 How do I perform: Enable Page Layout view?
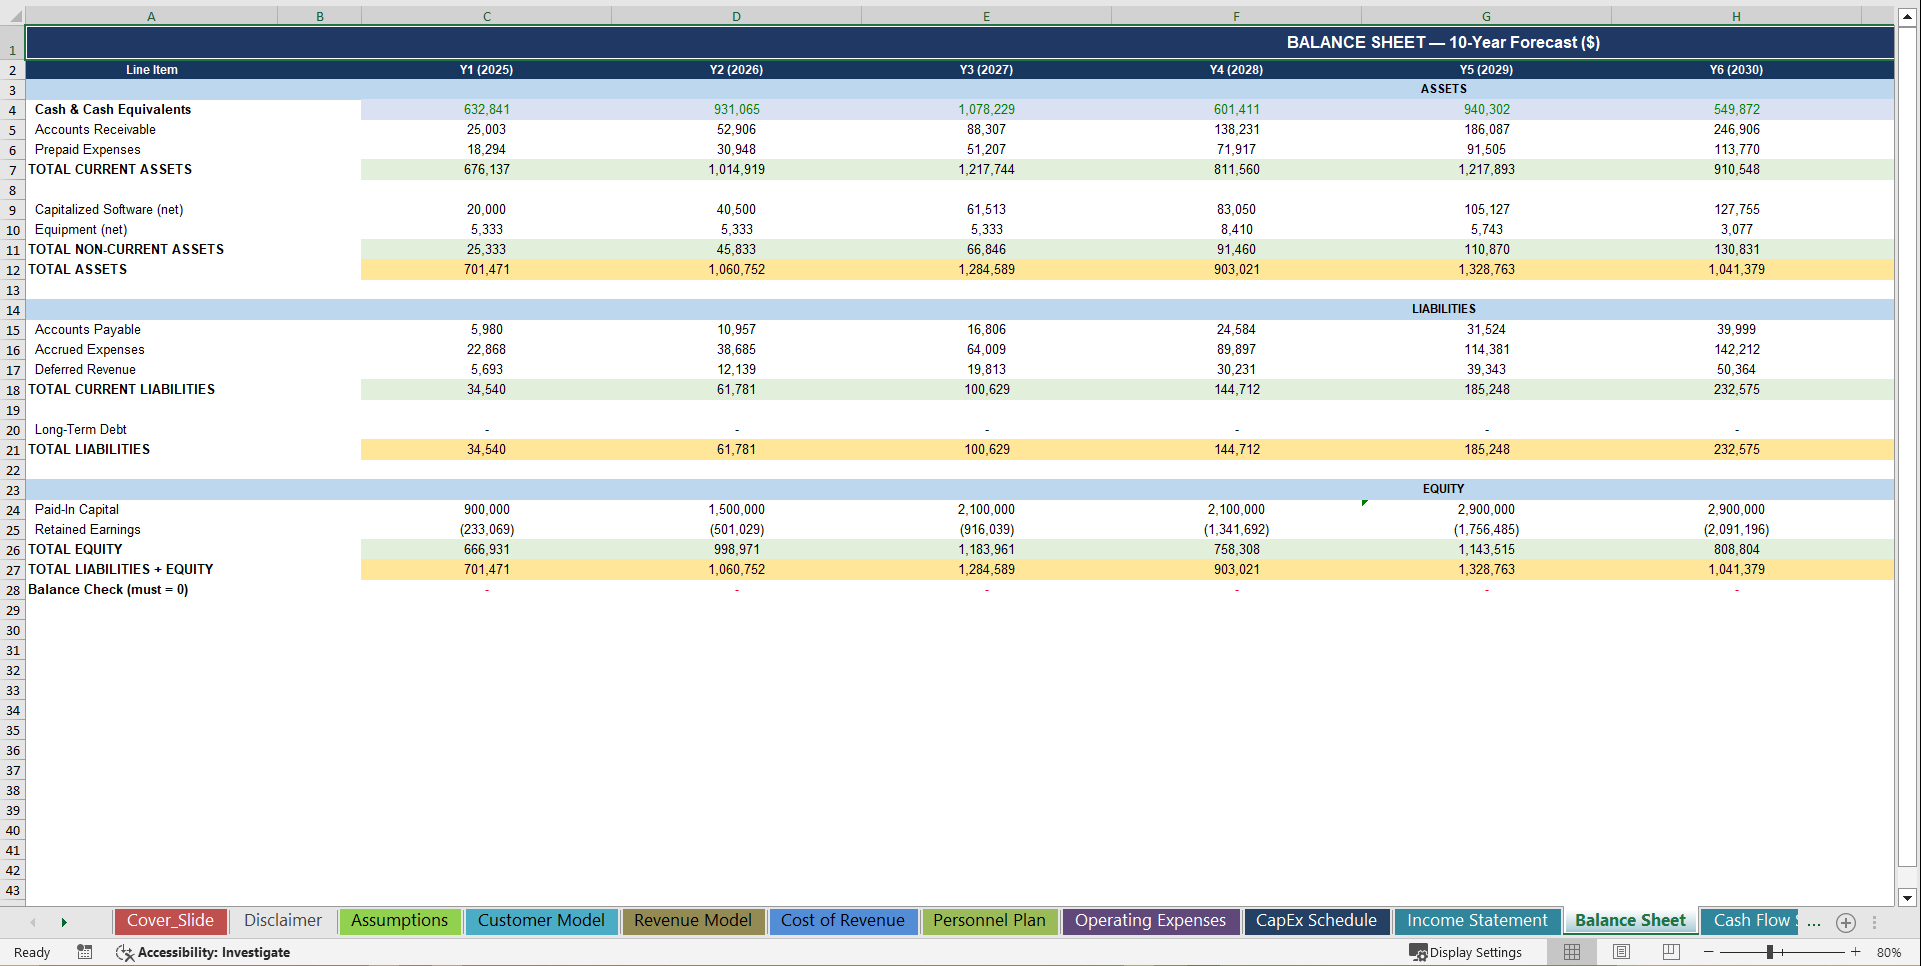pyautogui.click(x=1621, y=952)
